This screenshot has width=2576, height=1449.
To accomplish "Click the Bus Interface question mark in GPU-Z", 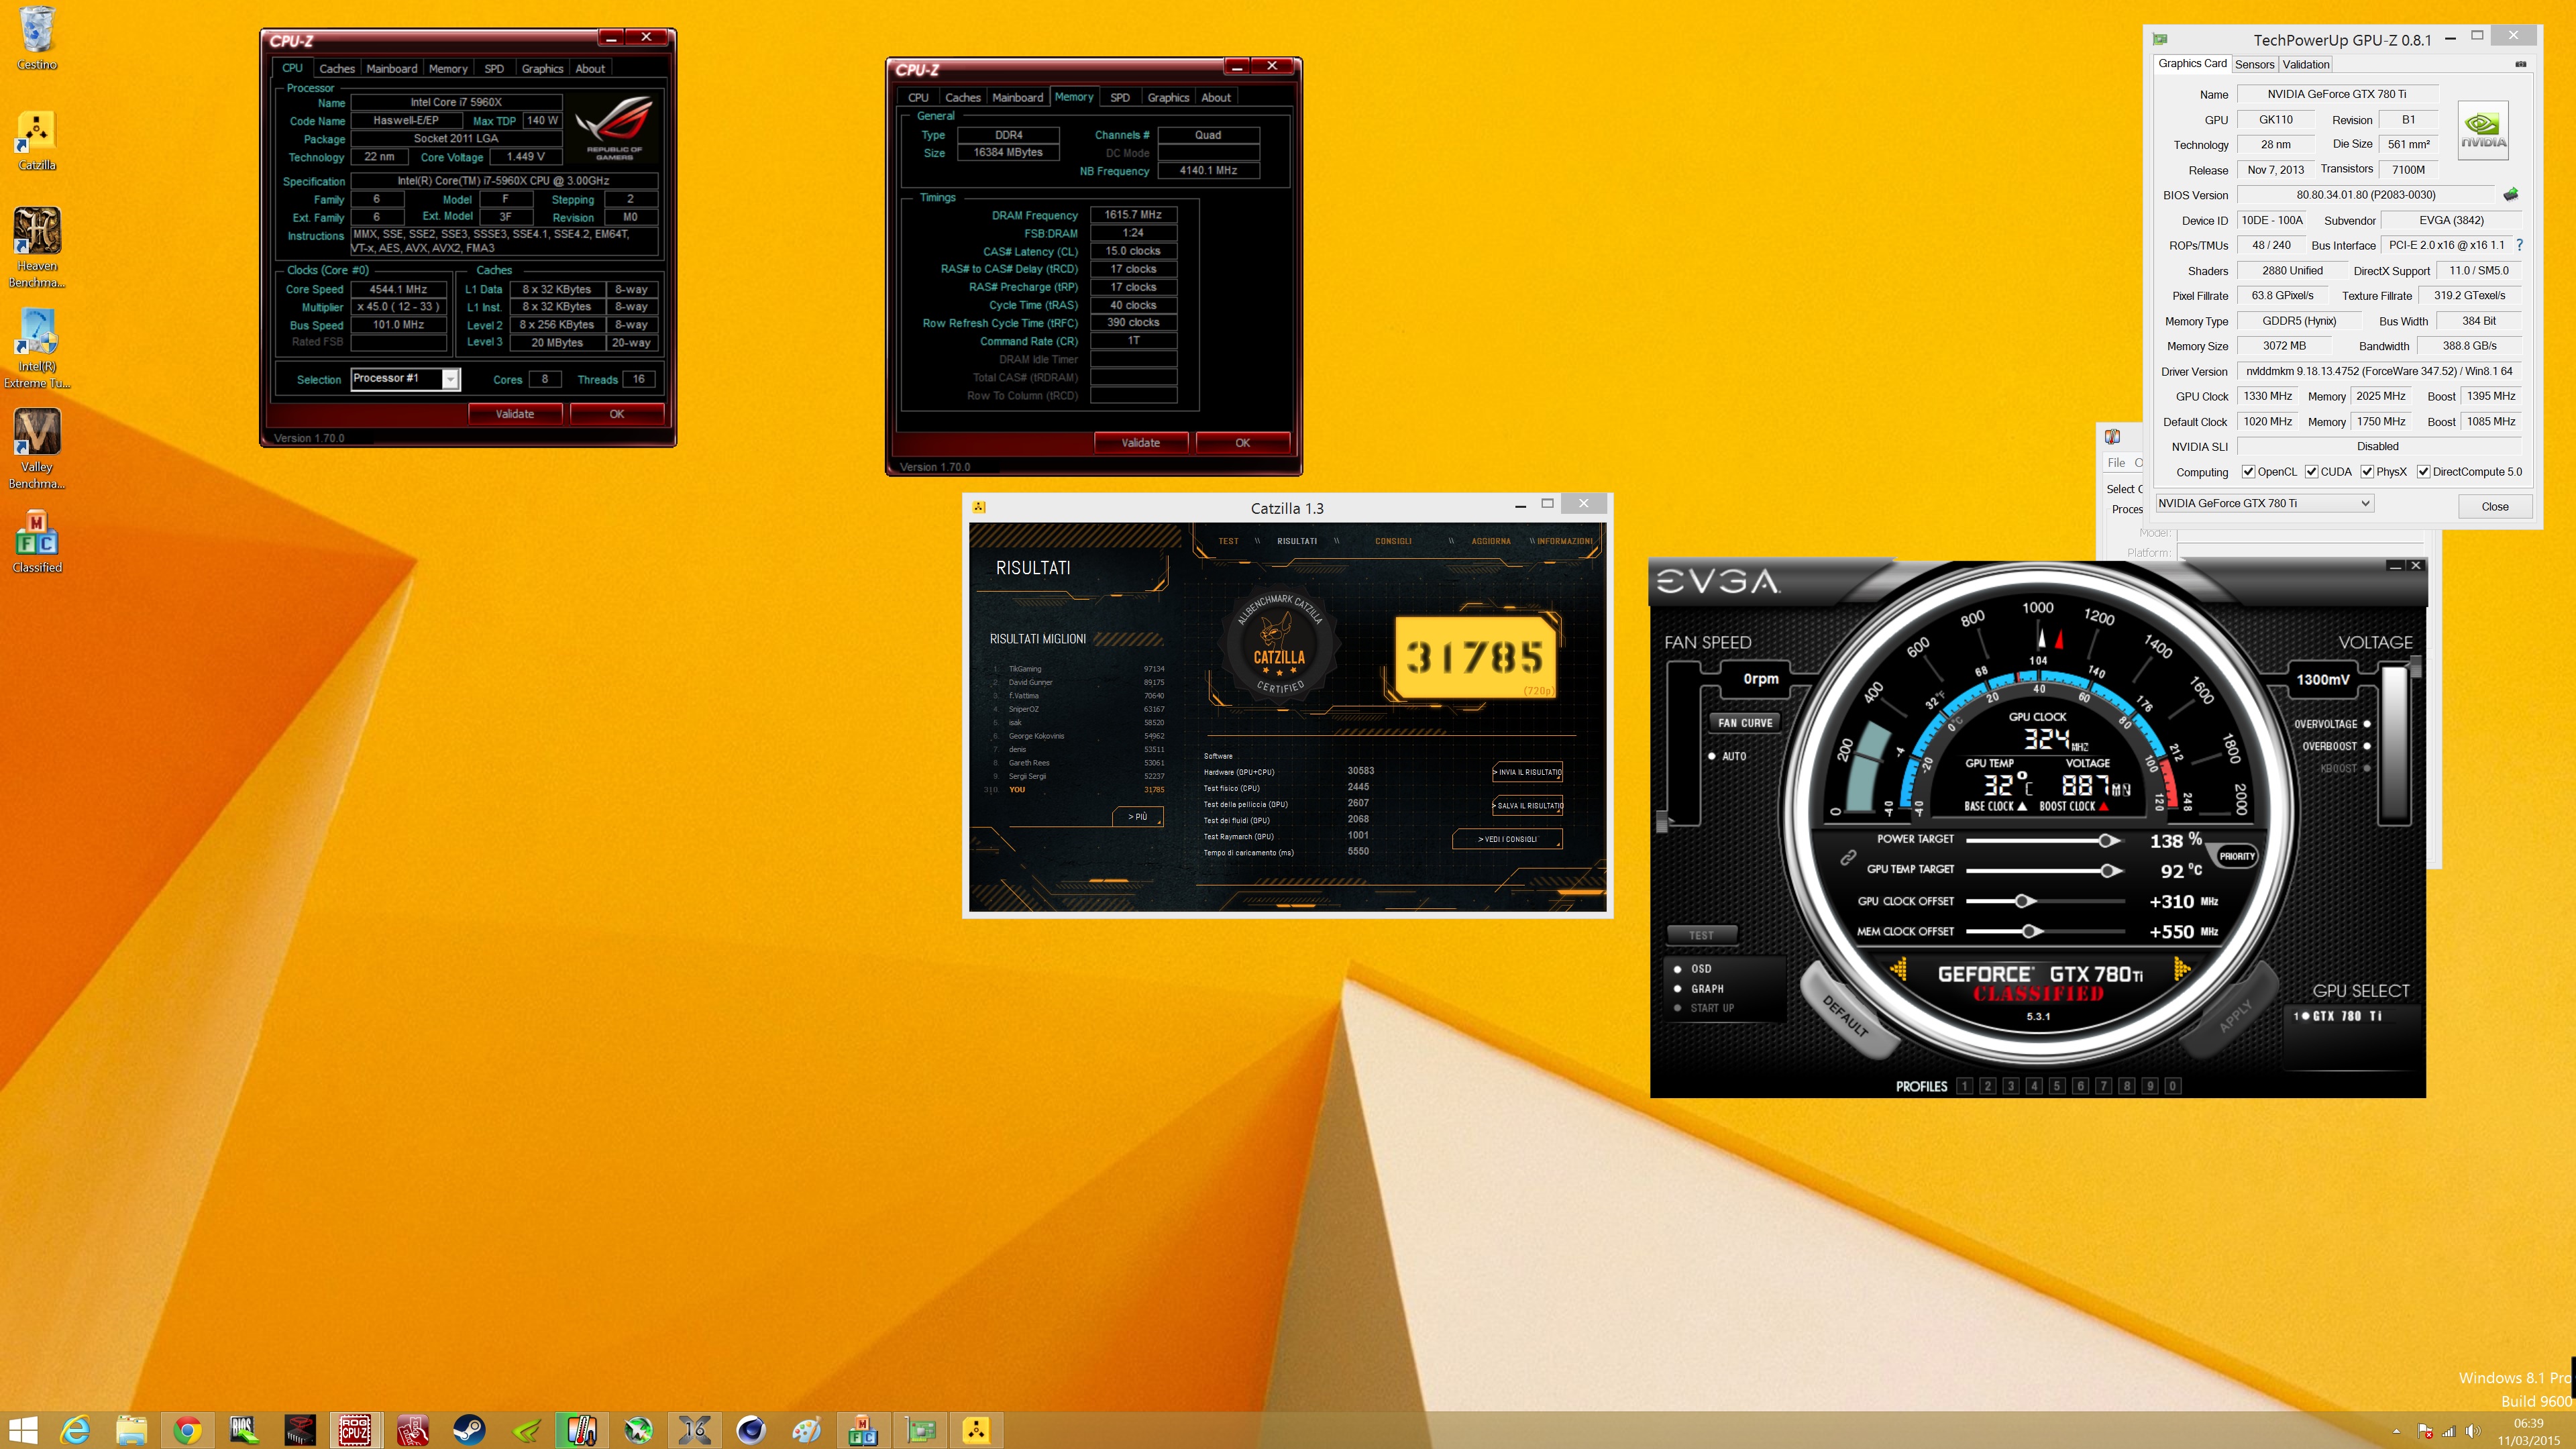I will (x=2519, y=245).
